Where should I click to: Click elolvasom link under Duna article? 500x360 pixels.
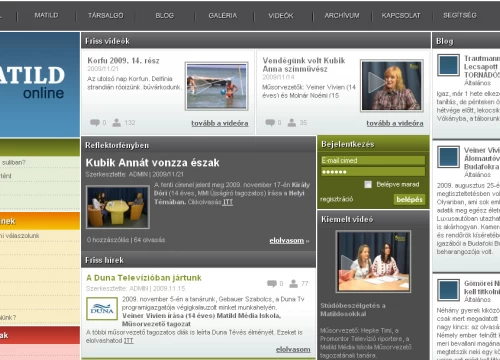click(x=293, y=349)
